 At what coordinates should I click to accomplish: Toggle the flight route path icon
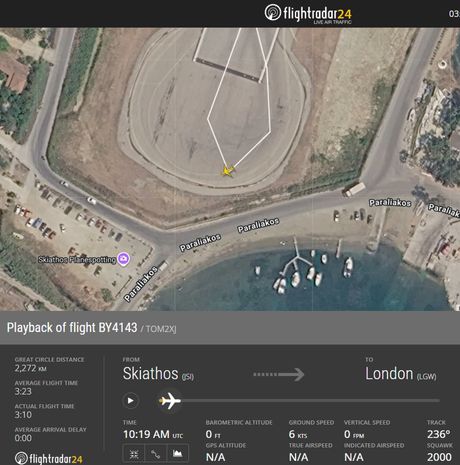point(156,454)
